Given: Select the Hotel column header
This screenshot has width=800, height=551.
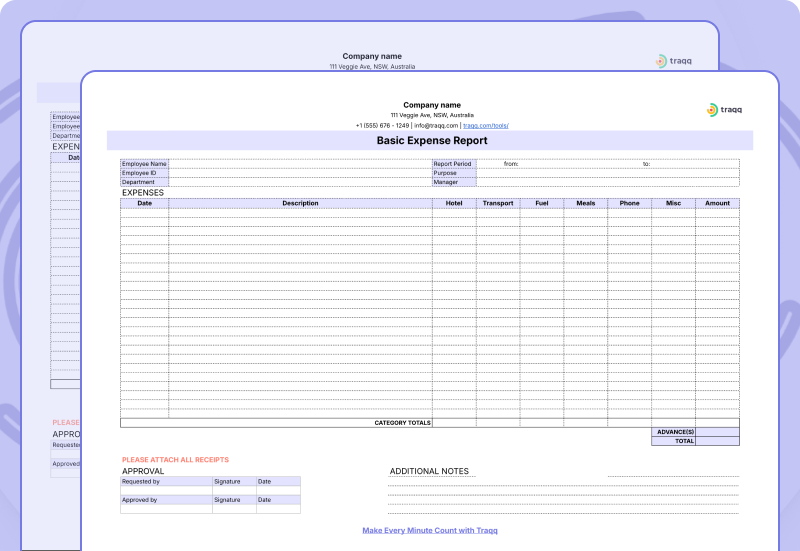Looking at the screenshot, I should point(454,203).
